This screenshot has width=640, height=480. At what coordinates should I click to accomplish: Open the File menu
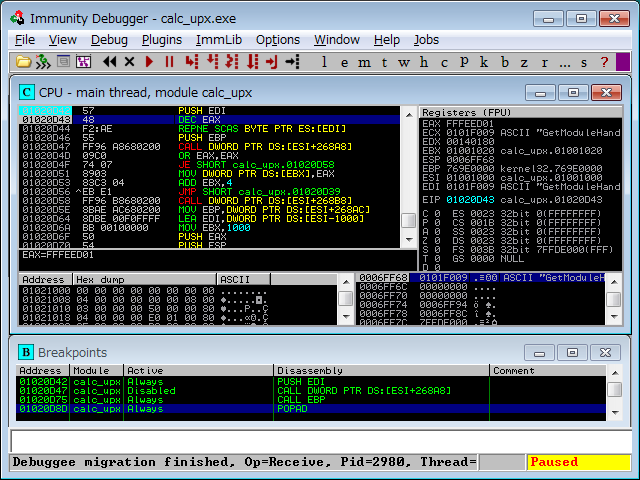[x=25, y=40]
